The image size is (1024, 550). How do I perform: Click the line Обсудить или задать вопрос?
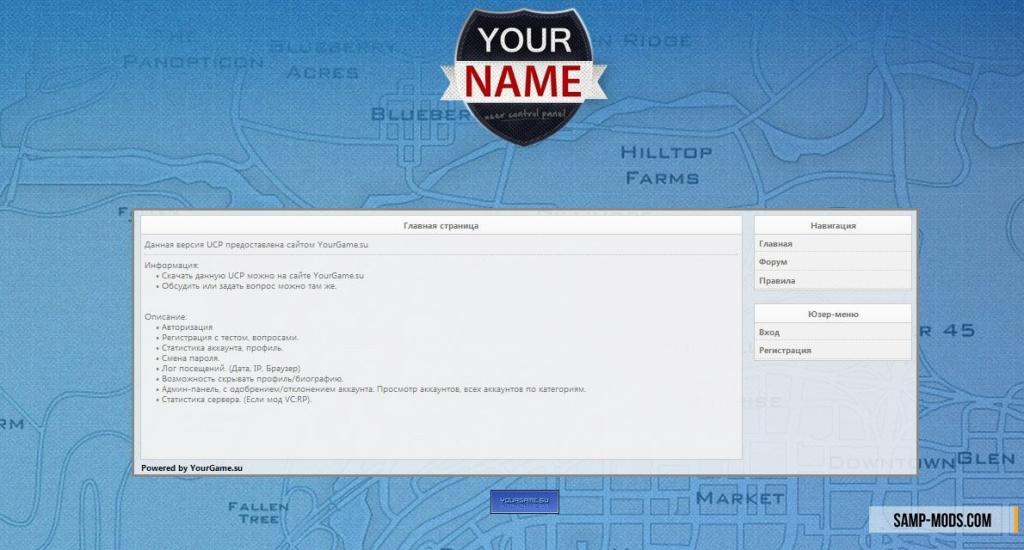pos(249,286)
